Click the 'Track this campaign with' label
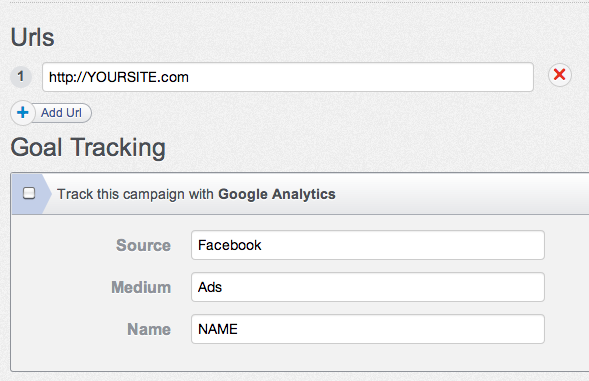 [135, 194]
